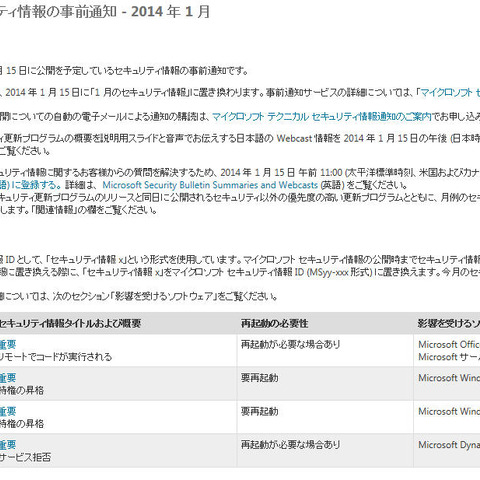This screenshot has width=480, height=480.
Task: Click the line mentioning 午前 11:00 (太平洋標準時刻
Action: pos(240,172)
